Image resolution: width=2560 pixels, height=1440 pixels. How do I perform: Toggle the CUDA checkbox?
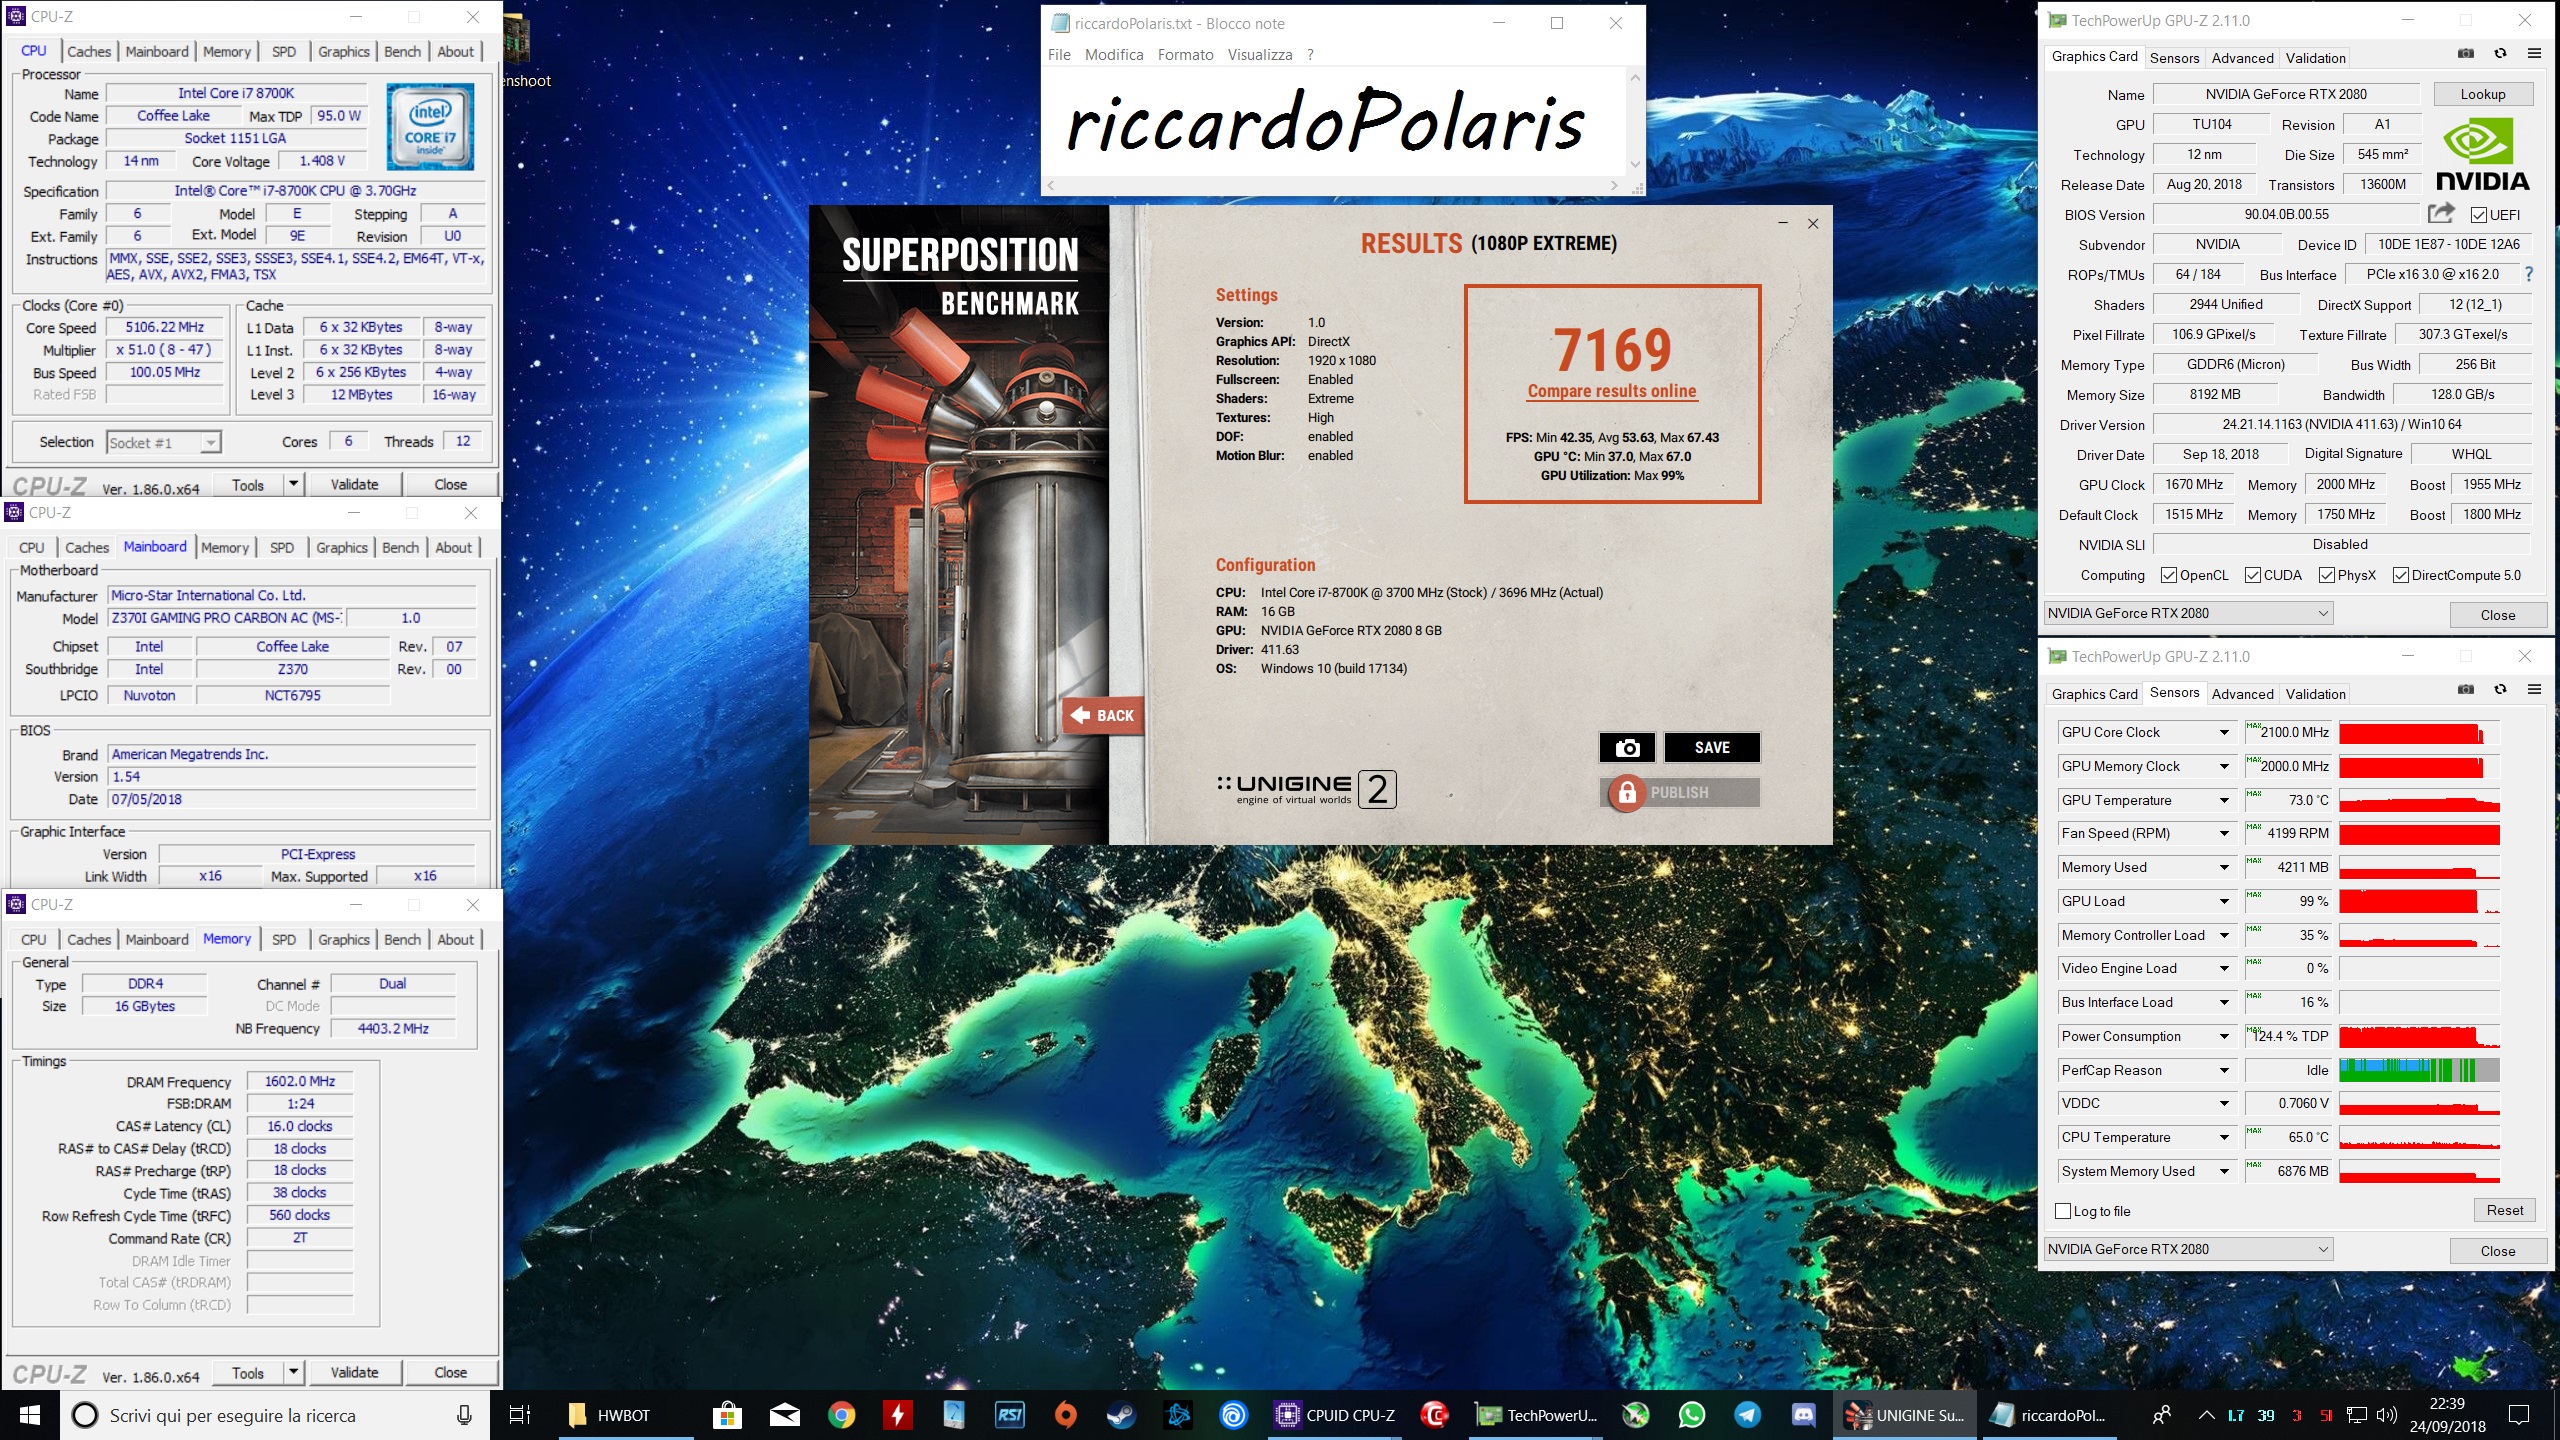tap(2253, 575)
